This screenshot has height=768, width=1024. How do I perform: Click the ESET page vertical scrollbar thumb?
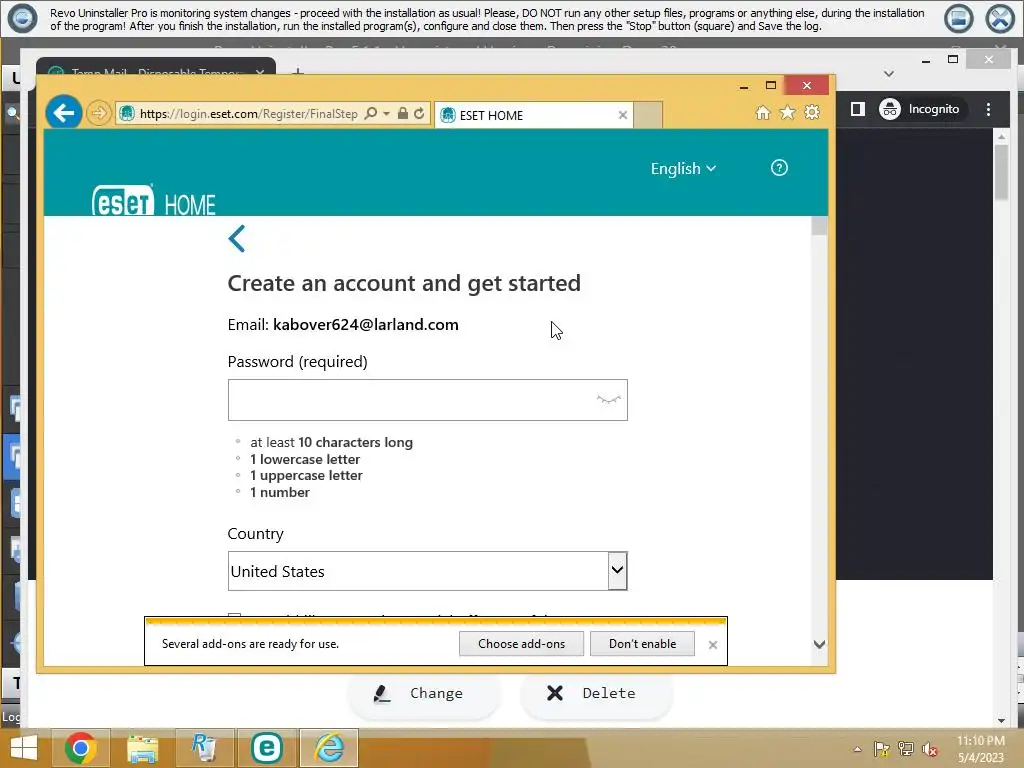[820, 226]
